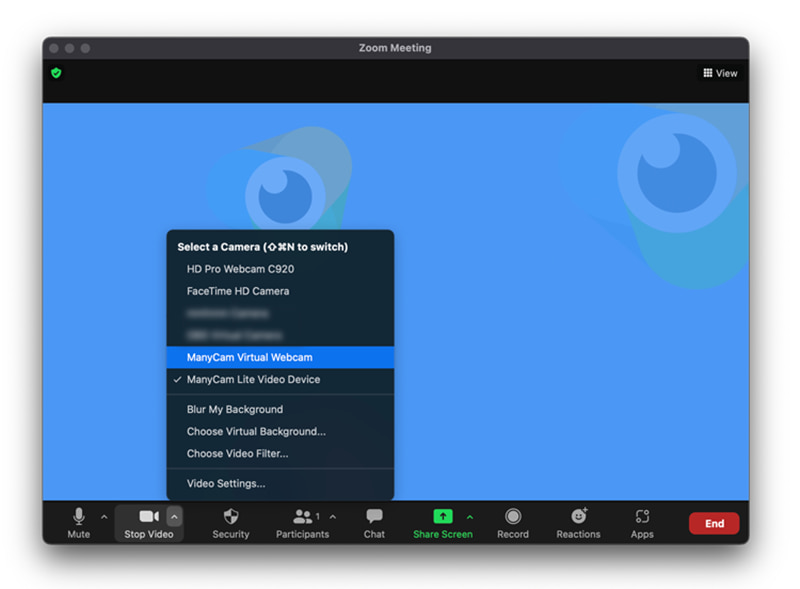Select the first blurred camera entry
The width and height of the screenshot is (800, 589).
[x=280, y=313]
